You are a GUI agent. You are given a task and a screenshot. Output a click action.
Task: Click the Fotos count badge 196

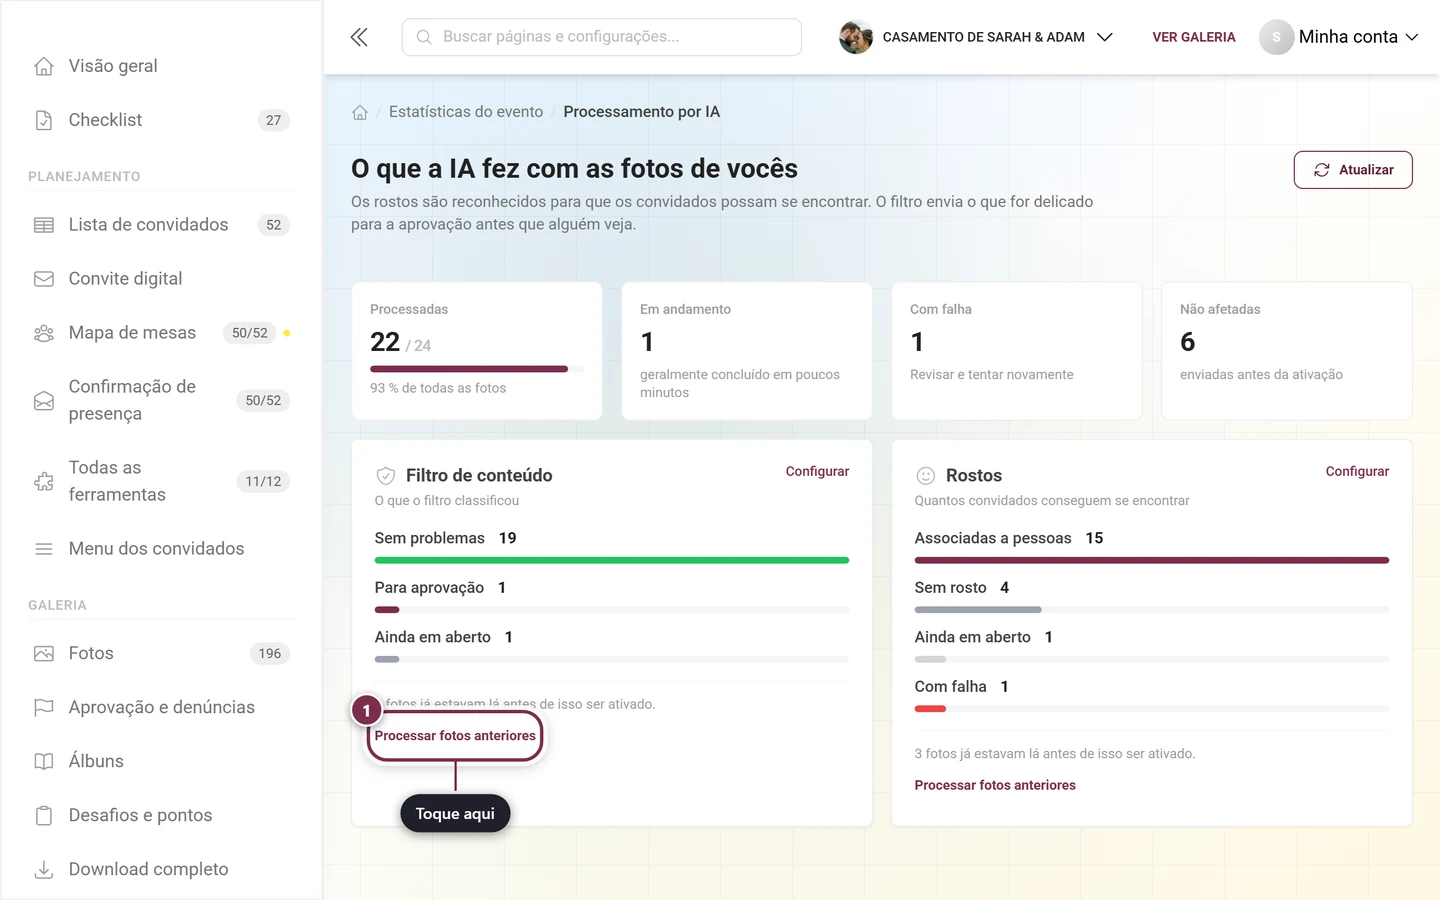coord(270,653)
